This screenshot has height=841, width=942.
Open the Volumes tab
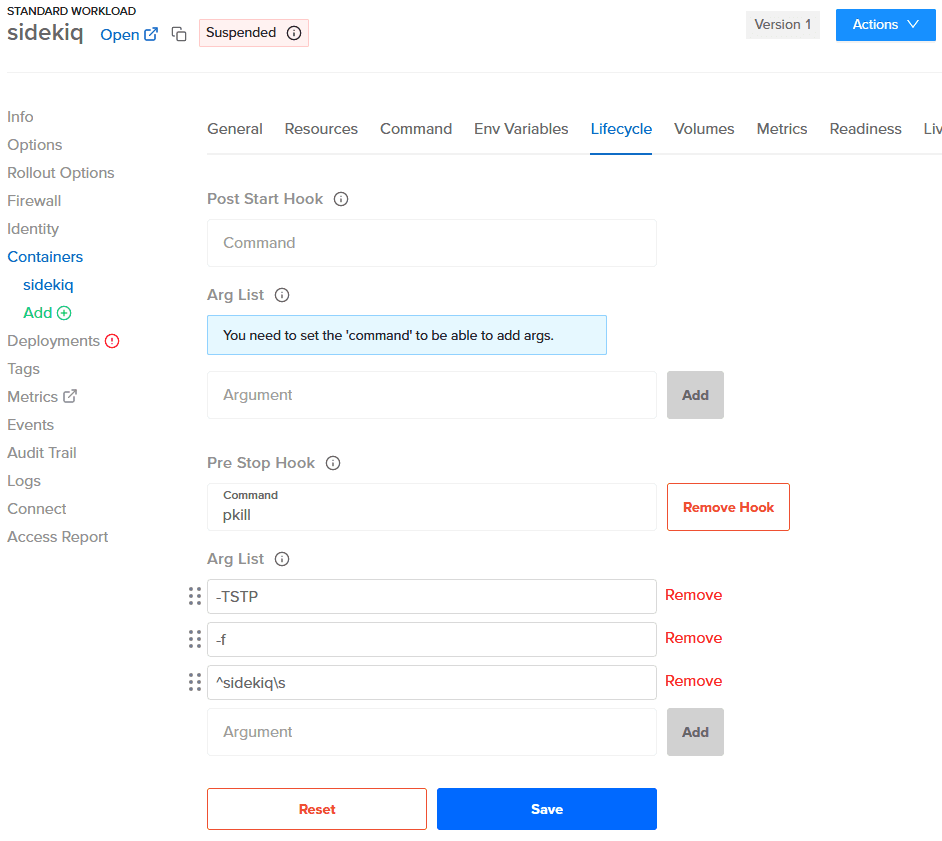(704, 129)
